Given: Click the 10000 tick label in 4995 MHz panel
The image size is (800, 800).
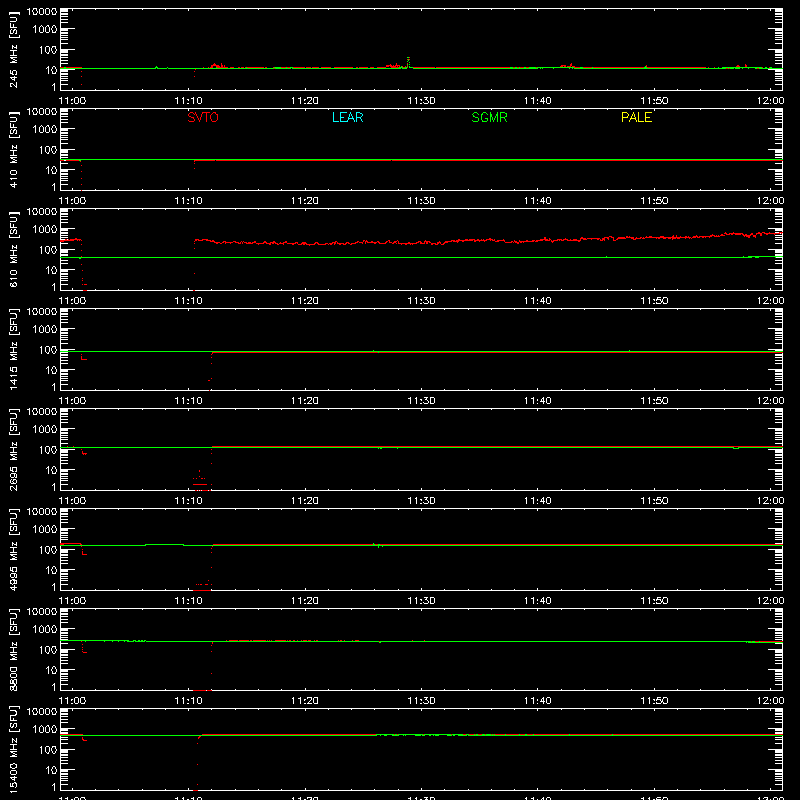Looking at the screenshot, I should [x=42, y=512].
